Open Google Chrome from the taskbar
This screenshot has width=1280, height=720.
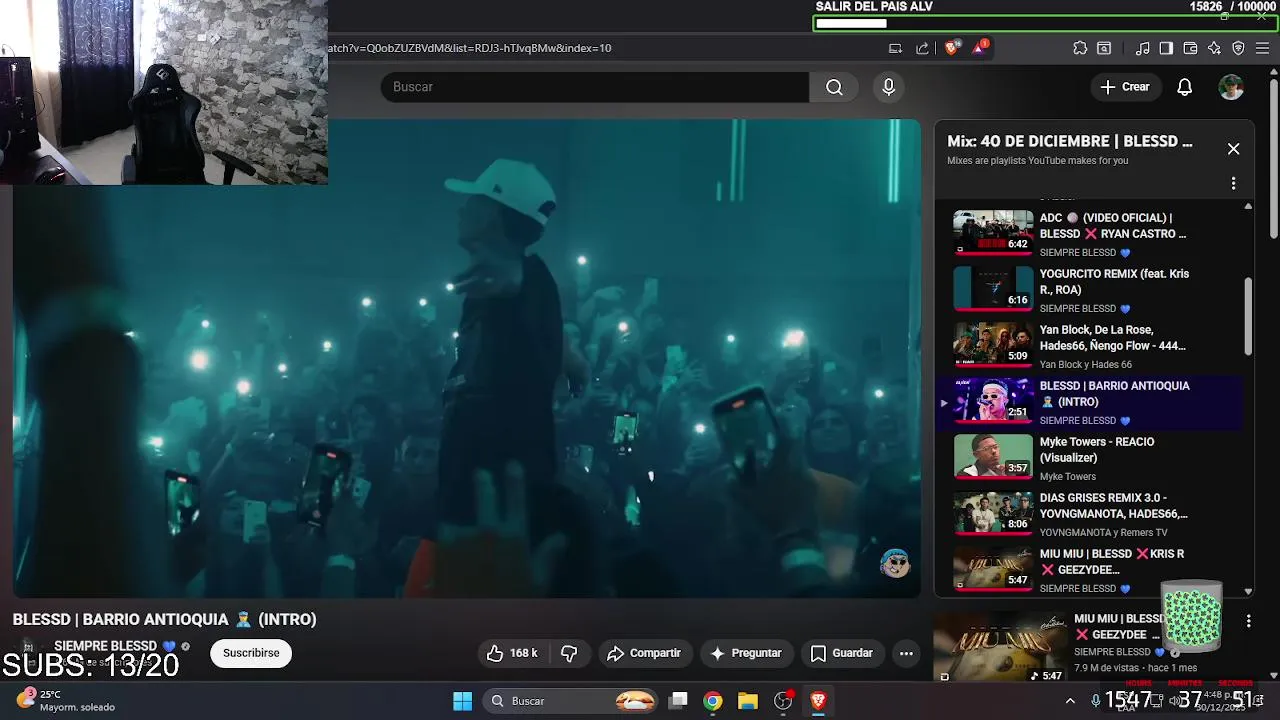pyautogui.click(x=713, y=701)
